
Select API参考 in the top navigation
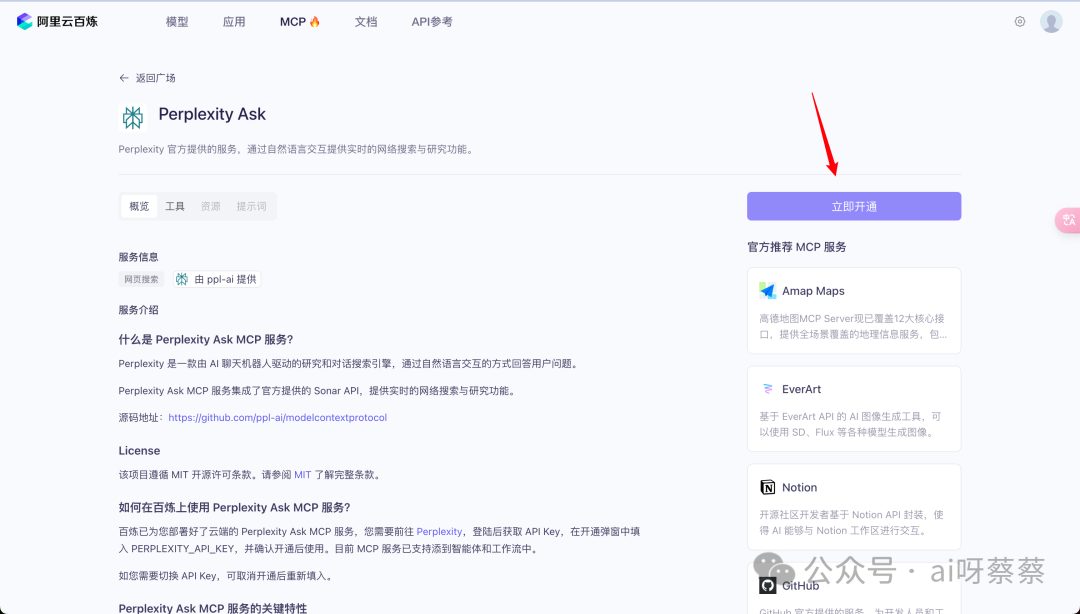coord(431,20)
